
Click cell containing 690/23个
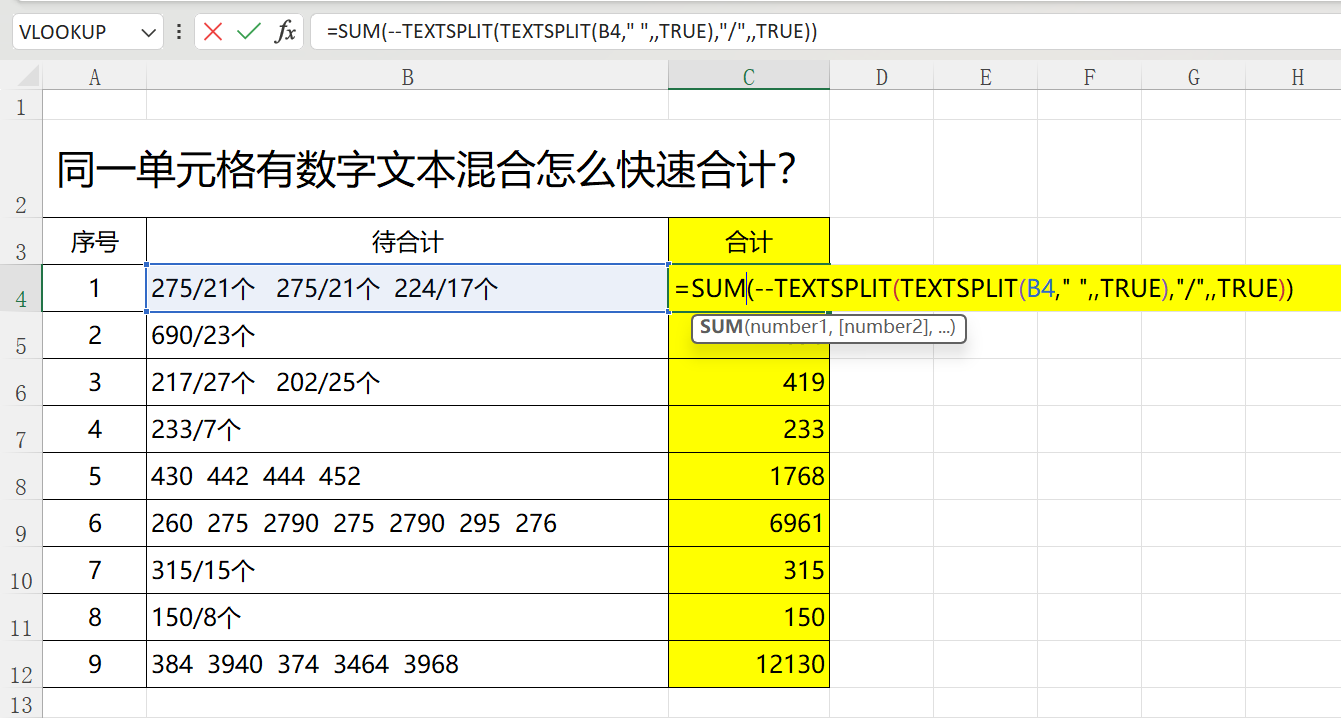point(407,335)
